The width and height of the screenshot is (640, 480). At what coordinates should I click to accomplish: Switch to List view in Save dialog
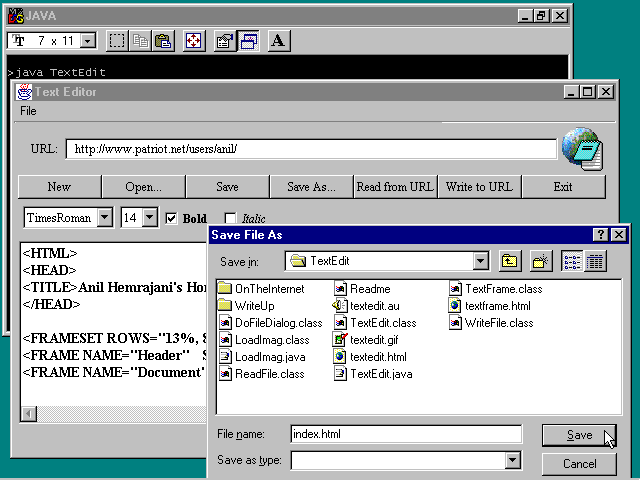pos(572,262)
